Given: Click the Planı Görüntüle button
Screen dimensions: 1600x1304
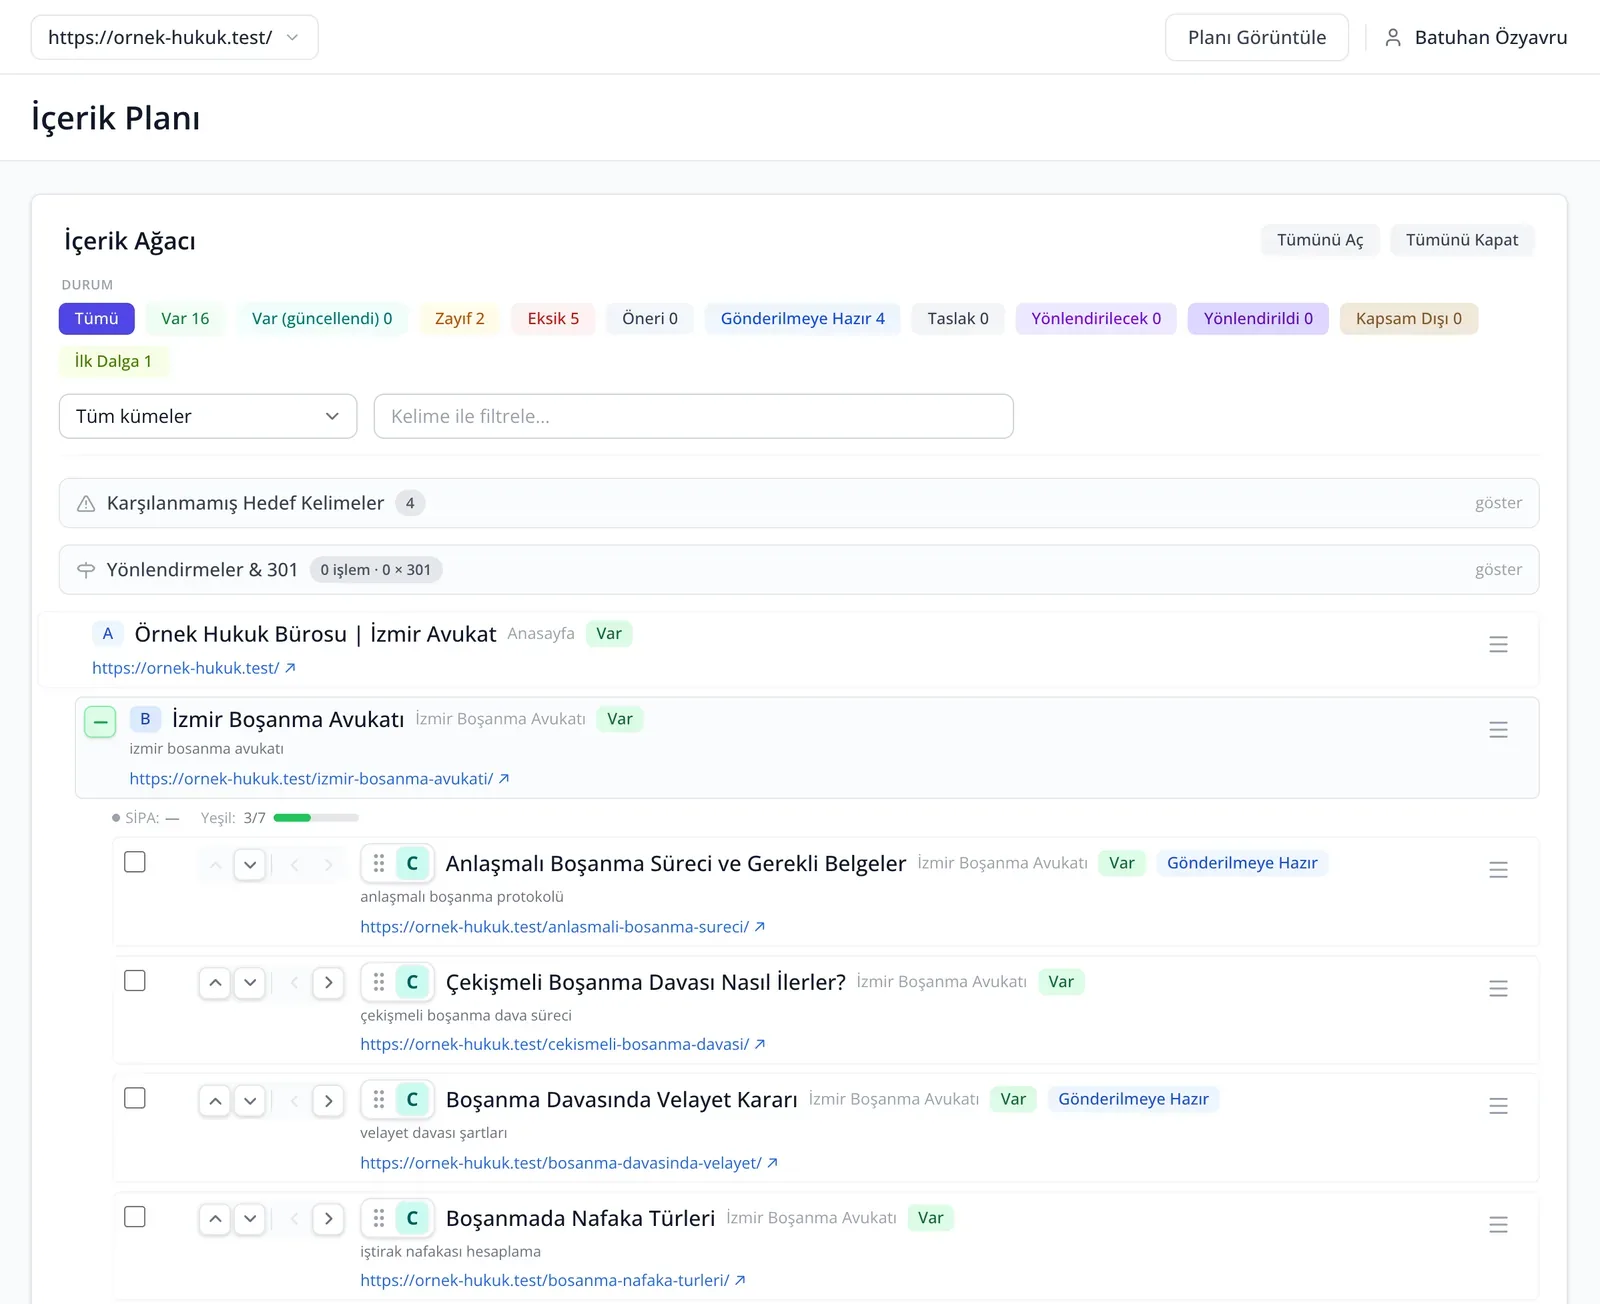Looking at the screenshot, I should click(x=1256, y=37).
